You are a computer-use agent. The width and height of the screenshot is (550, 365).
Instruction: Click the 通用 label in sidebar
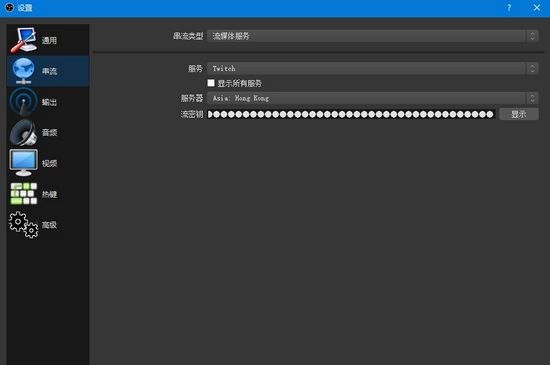49,40
